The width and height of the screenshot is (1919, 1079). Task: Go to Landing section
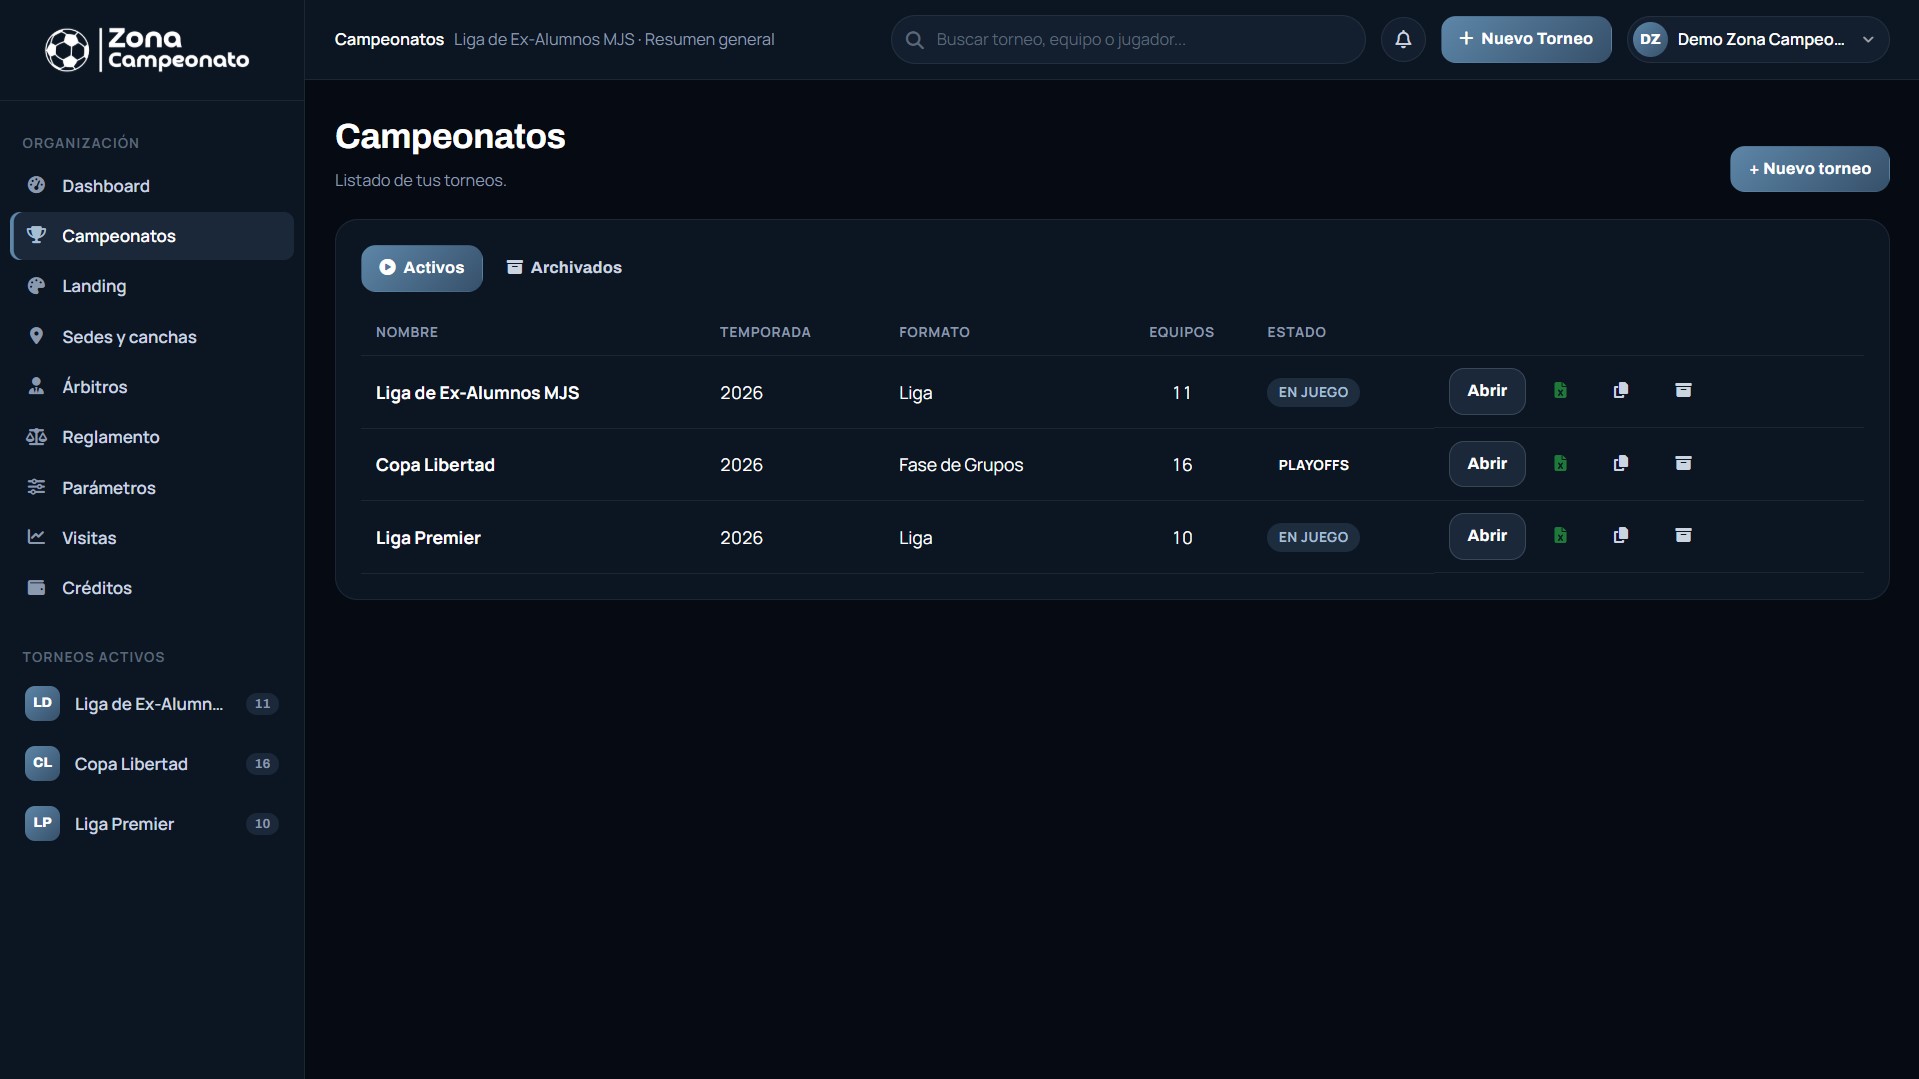pyautogui.click(x=152, y=286)
